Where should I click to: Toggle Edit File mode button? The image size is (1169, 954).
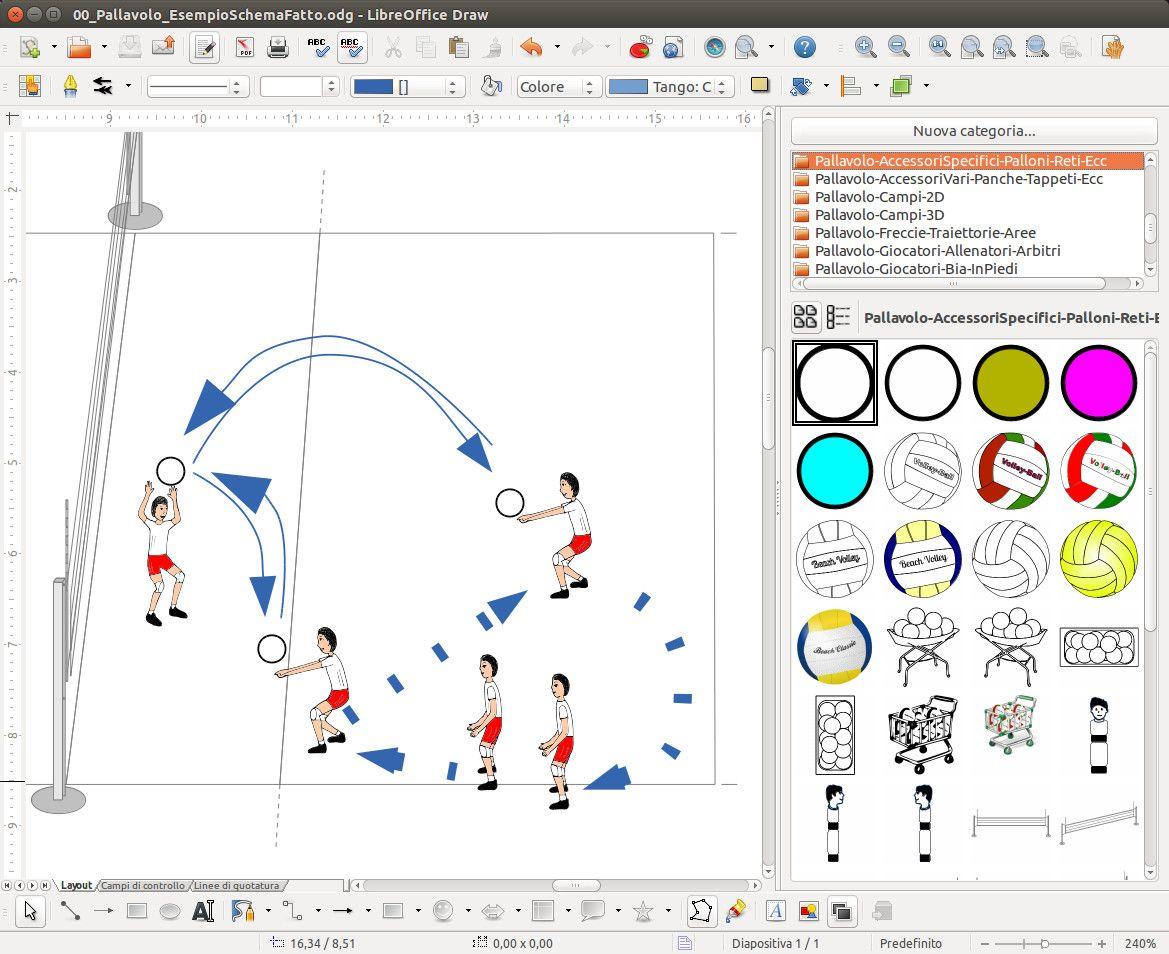[205, 47]
